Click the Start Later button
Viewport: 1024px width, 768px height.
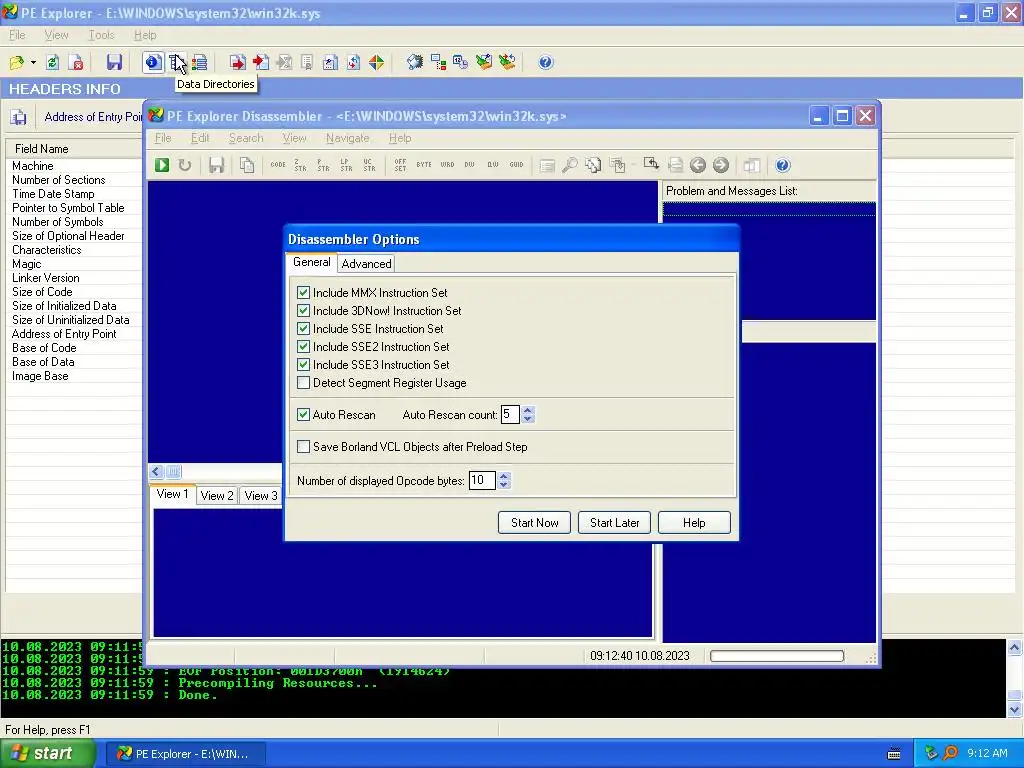(x=614, y=522)
